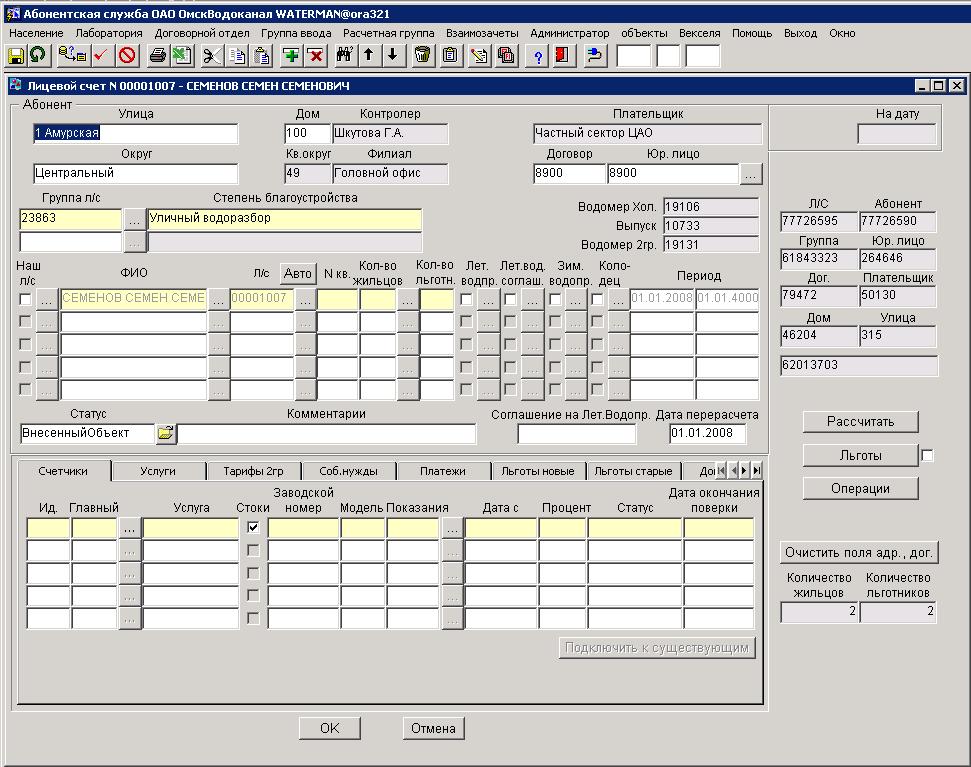971x767 pixels.
Task: Click the green refresh toolbar icon
Action: coord(38,56)
